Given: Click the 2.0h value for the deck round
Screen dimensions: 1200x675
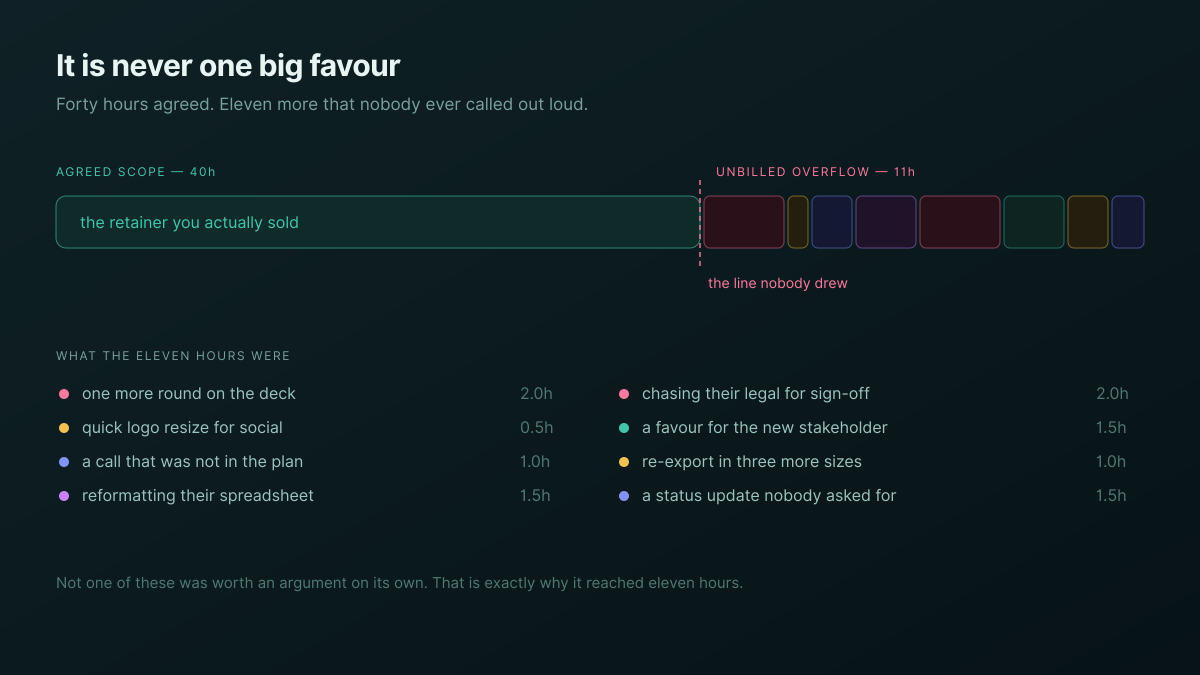Looking at the screenshot, I should [536, 394].
